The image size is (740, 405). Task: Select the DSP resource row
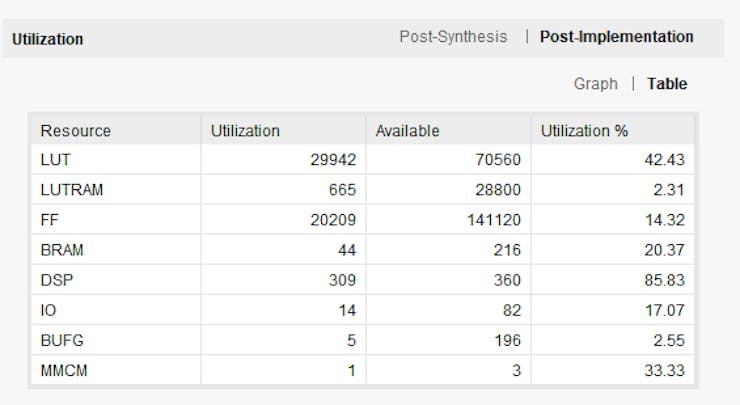click(362, 280)
